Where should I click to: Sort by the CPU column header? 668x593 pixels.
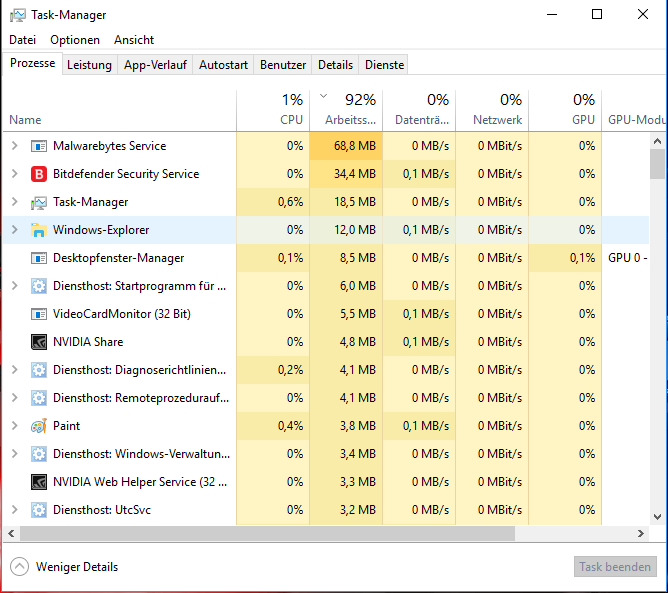pos(273,111)
